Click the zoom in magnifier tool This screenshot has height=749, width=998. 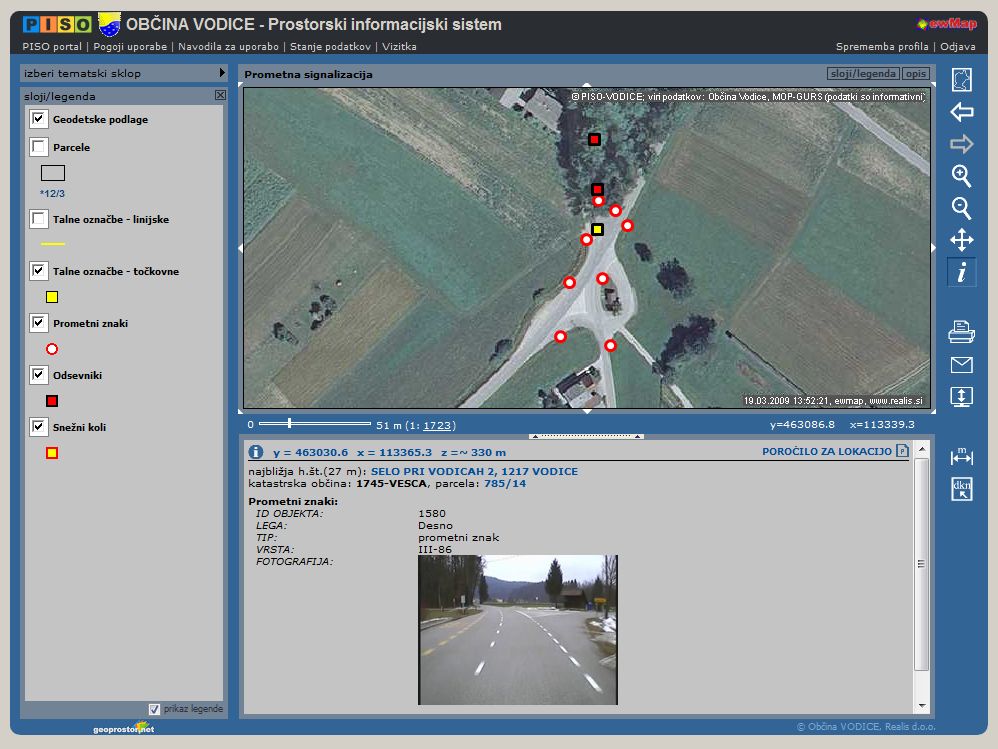point(961,176)
